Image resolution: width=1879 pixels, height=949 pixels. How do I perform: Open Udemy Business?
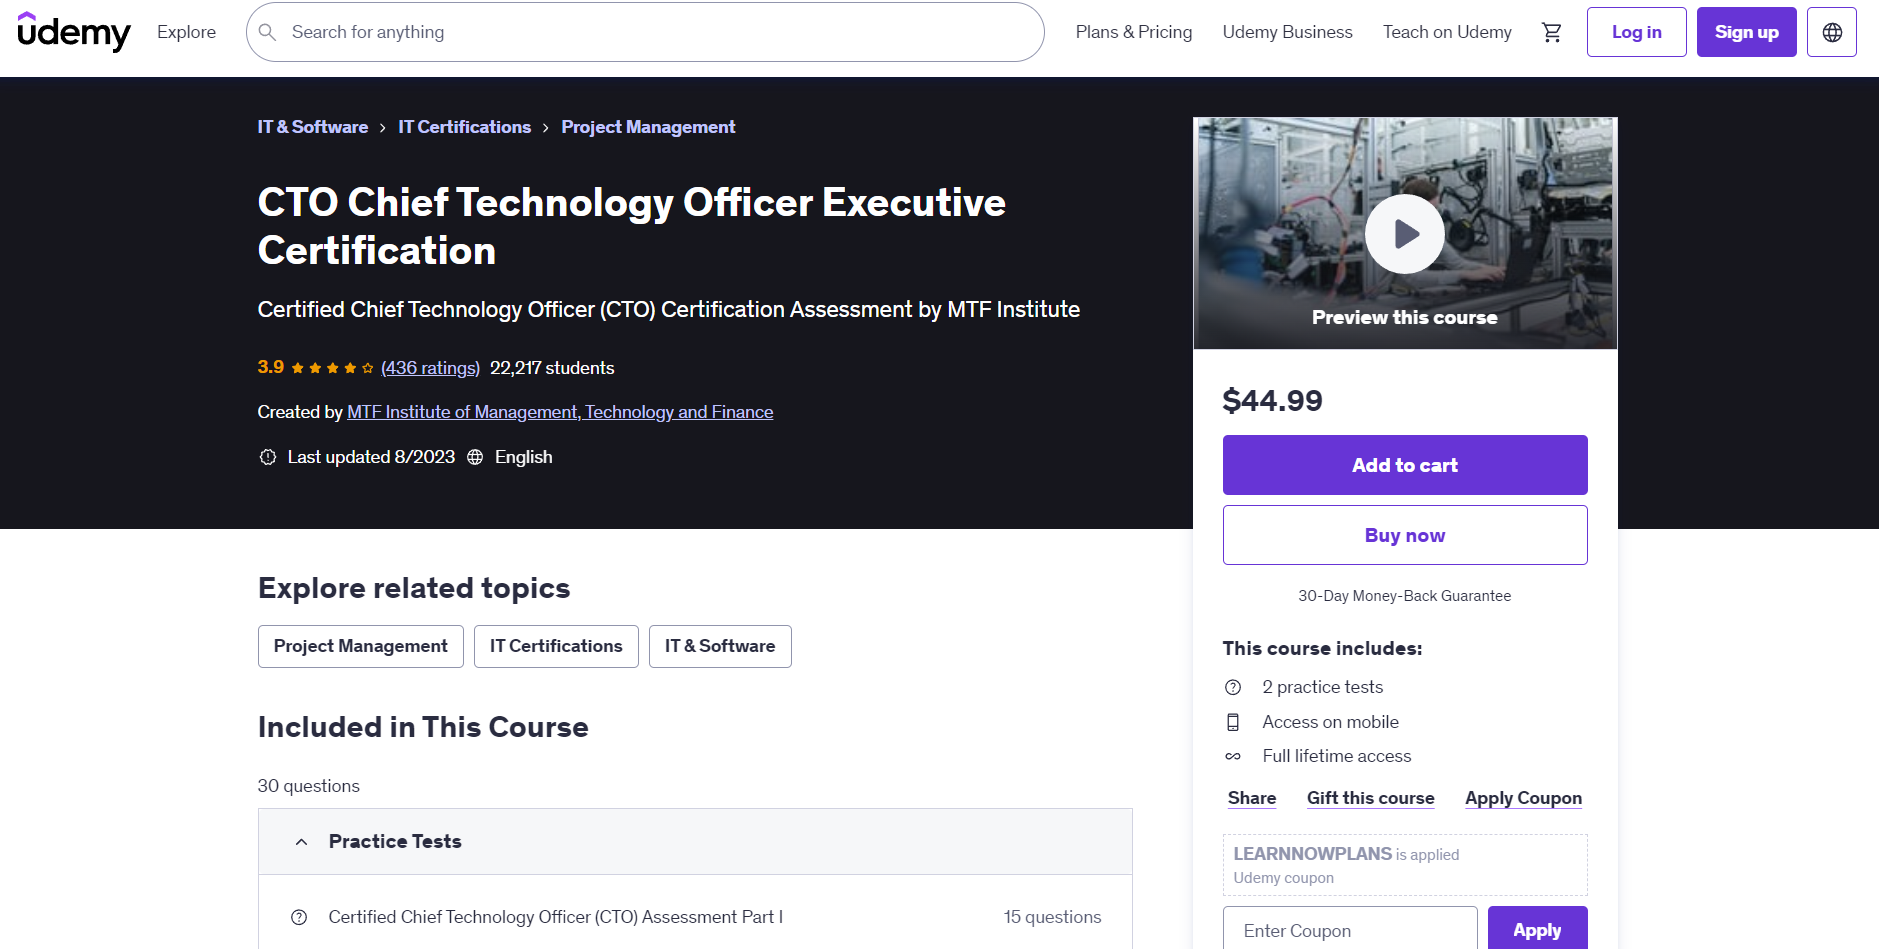tap(1287, 32)
